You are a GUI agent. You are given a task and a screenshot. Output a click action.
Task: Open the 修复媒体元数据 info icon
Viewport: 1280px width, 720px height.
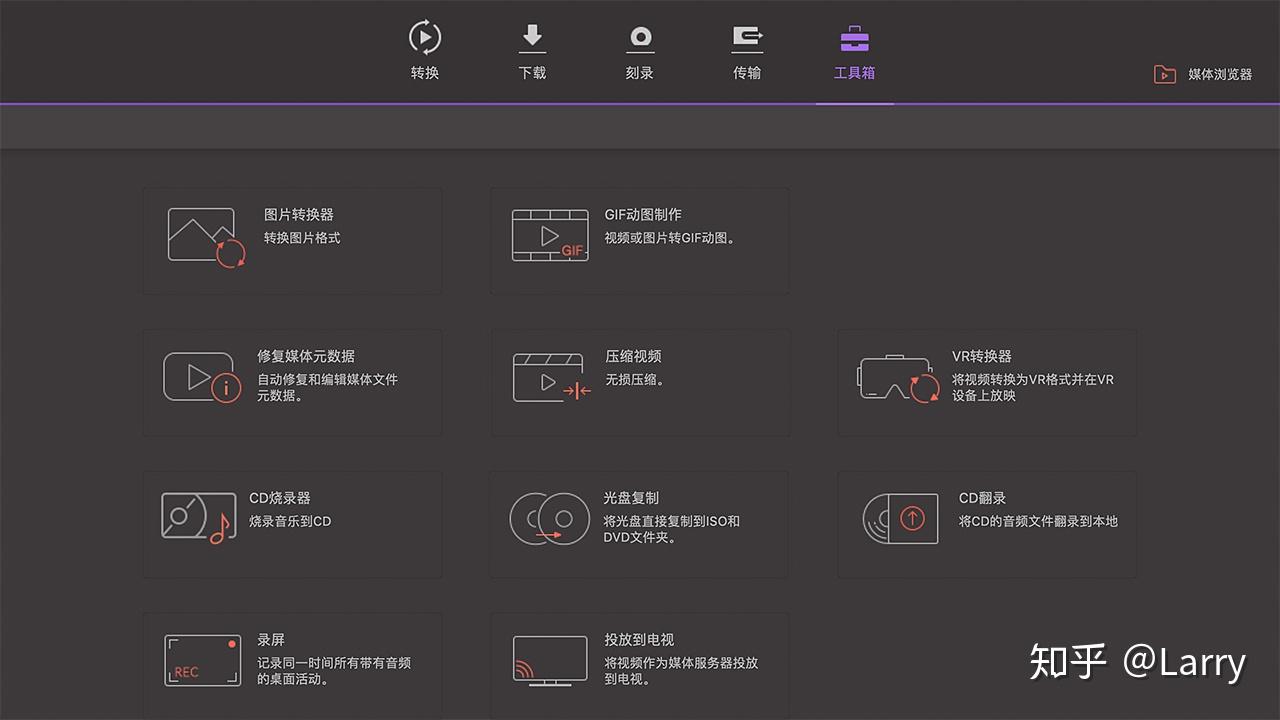(203, 378)
